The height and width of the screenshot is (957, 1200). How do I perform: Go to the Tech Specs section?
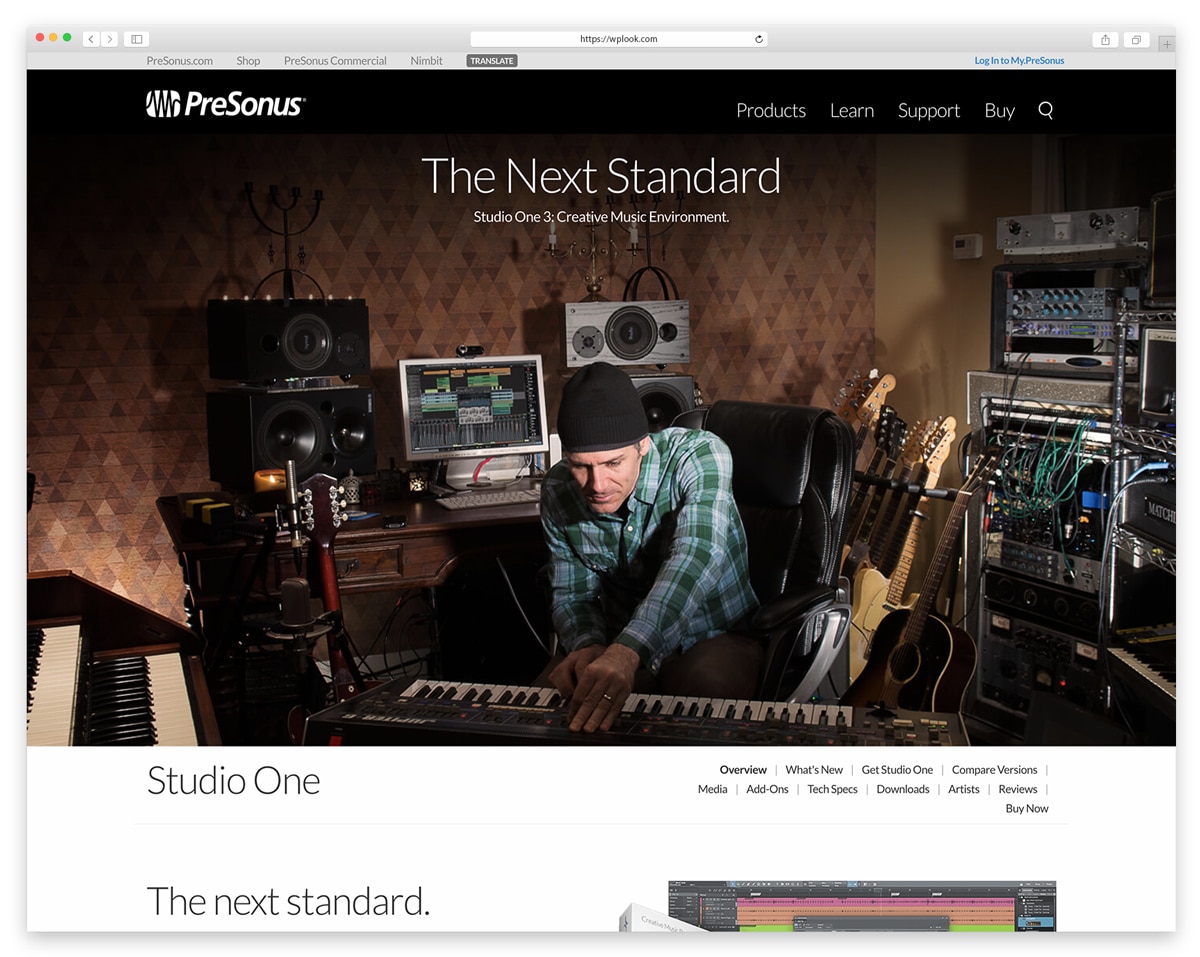click(x=833, y=789)
